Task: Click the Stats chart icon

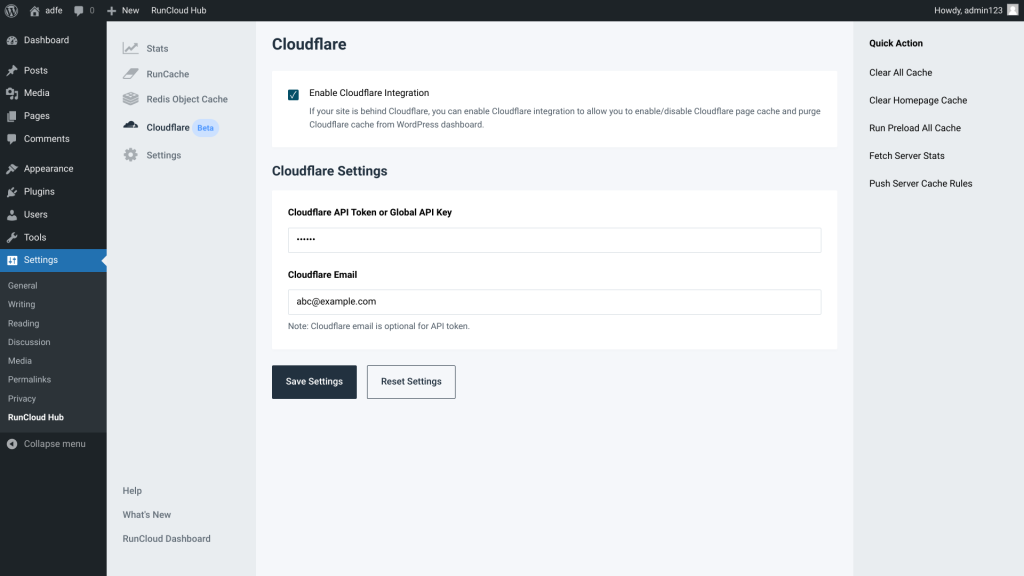Action: point(131,48)
